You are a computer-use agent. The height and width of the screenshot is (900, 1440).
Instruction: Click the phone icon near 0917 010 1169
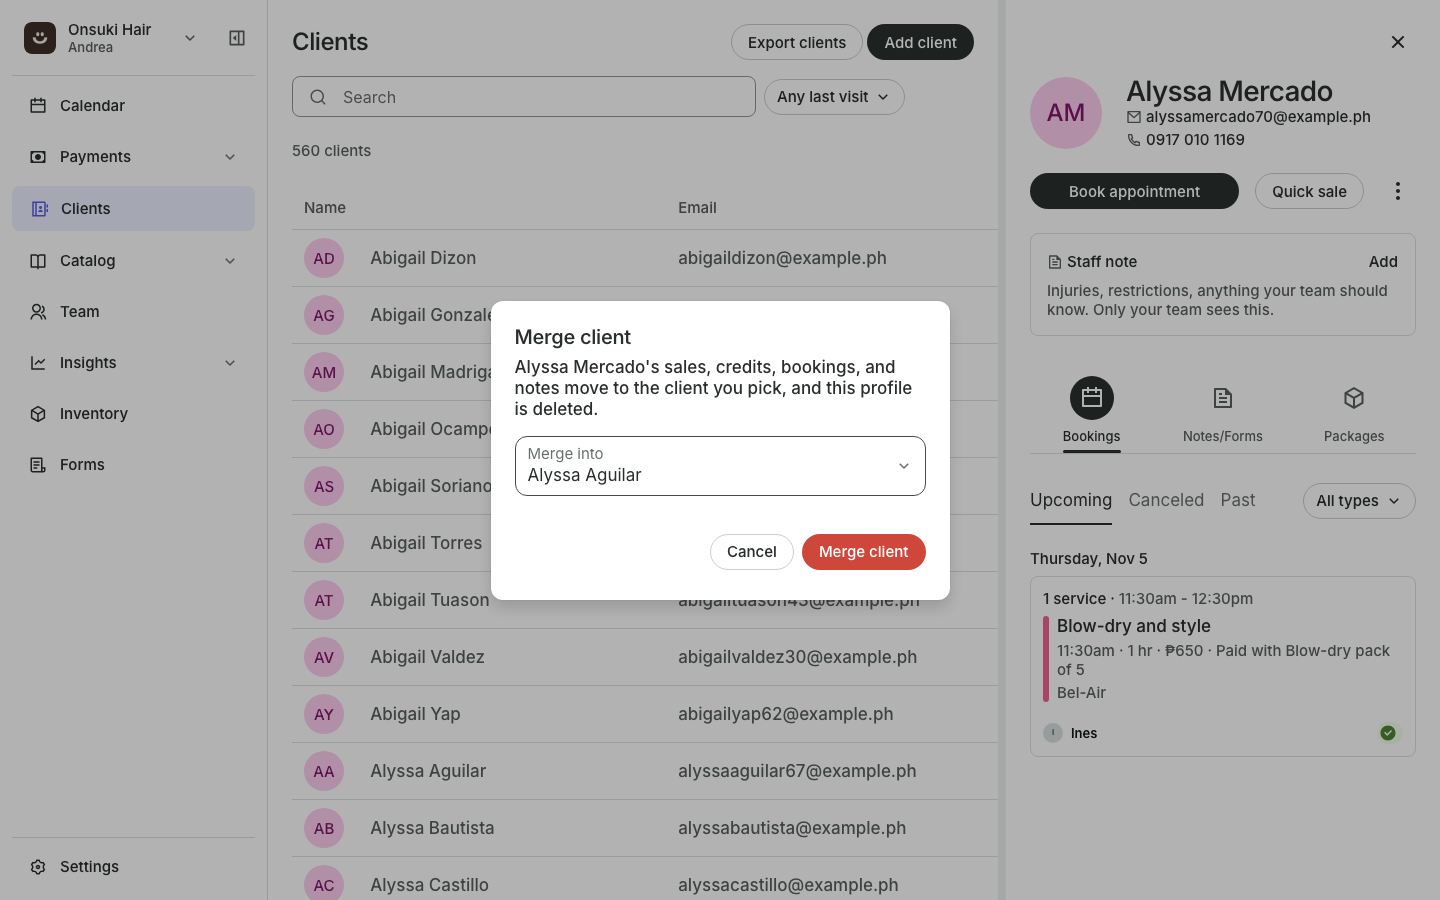click(x=1134, y=140)
